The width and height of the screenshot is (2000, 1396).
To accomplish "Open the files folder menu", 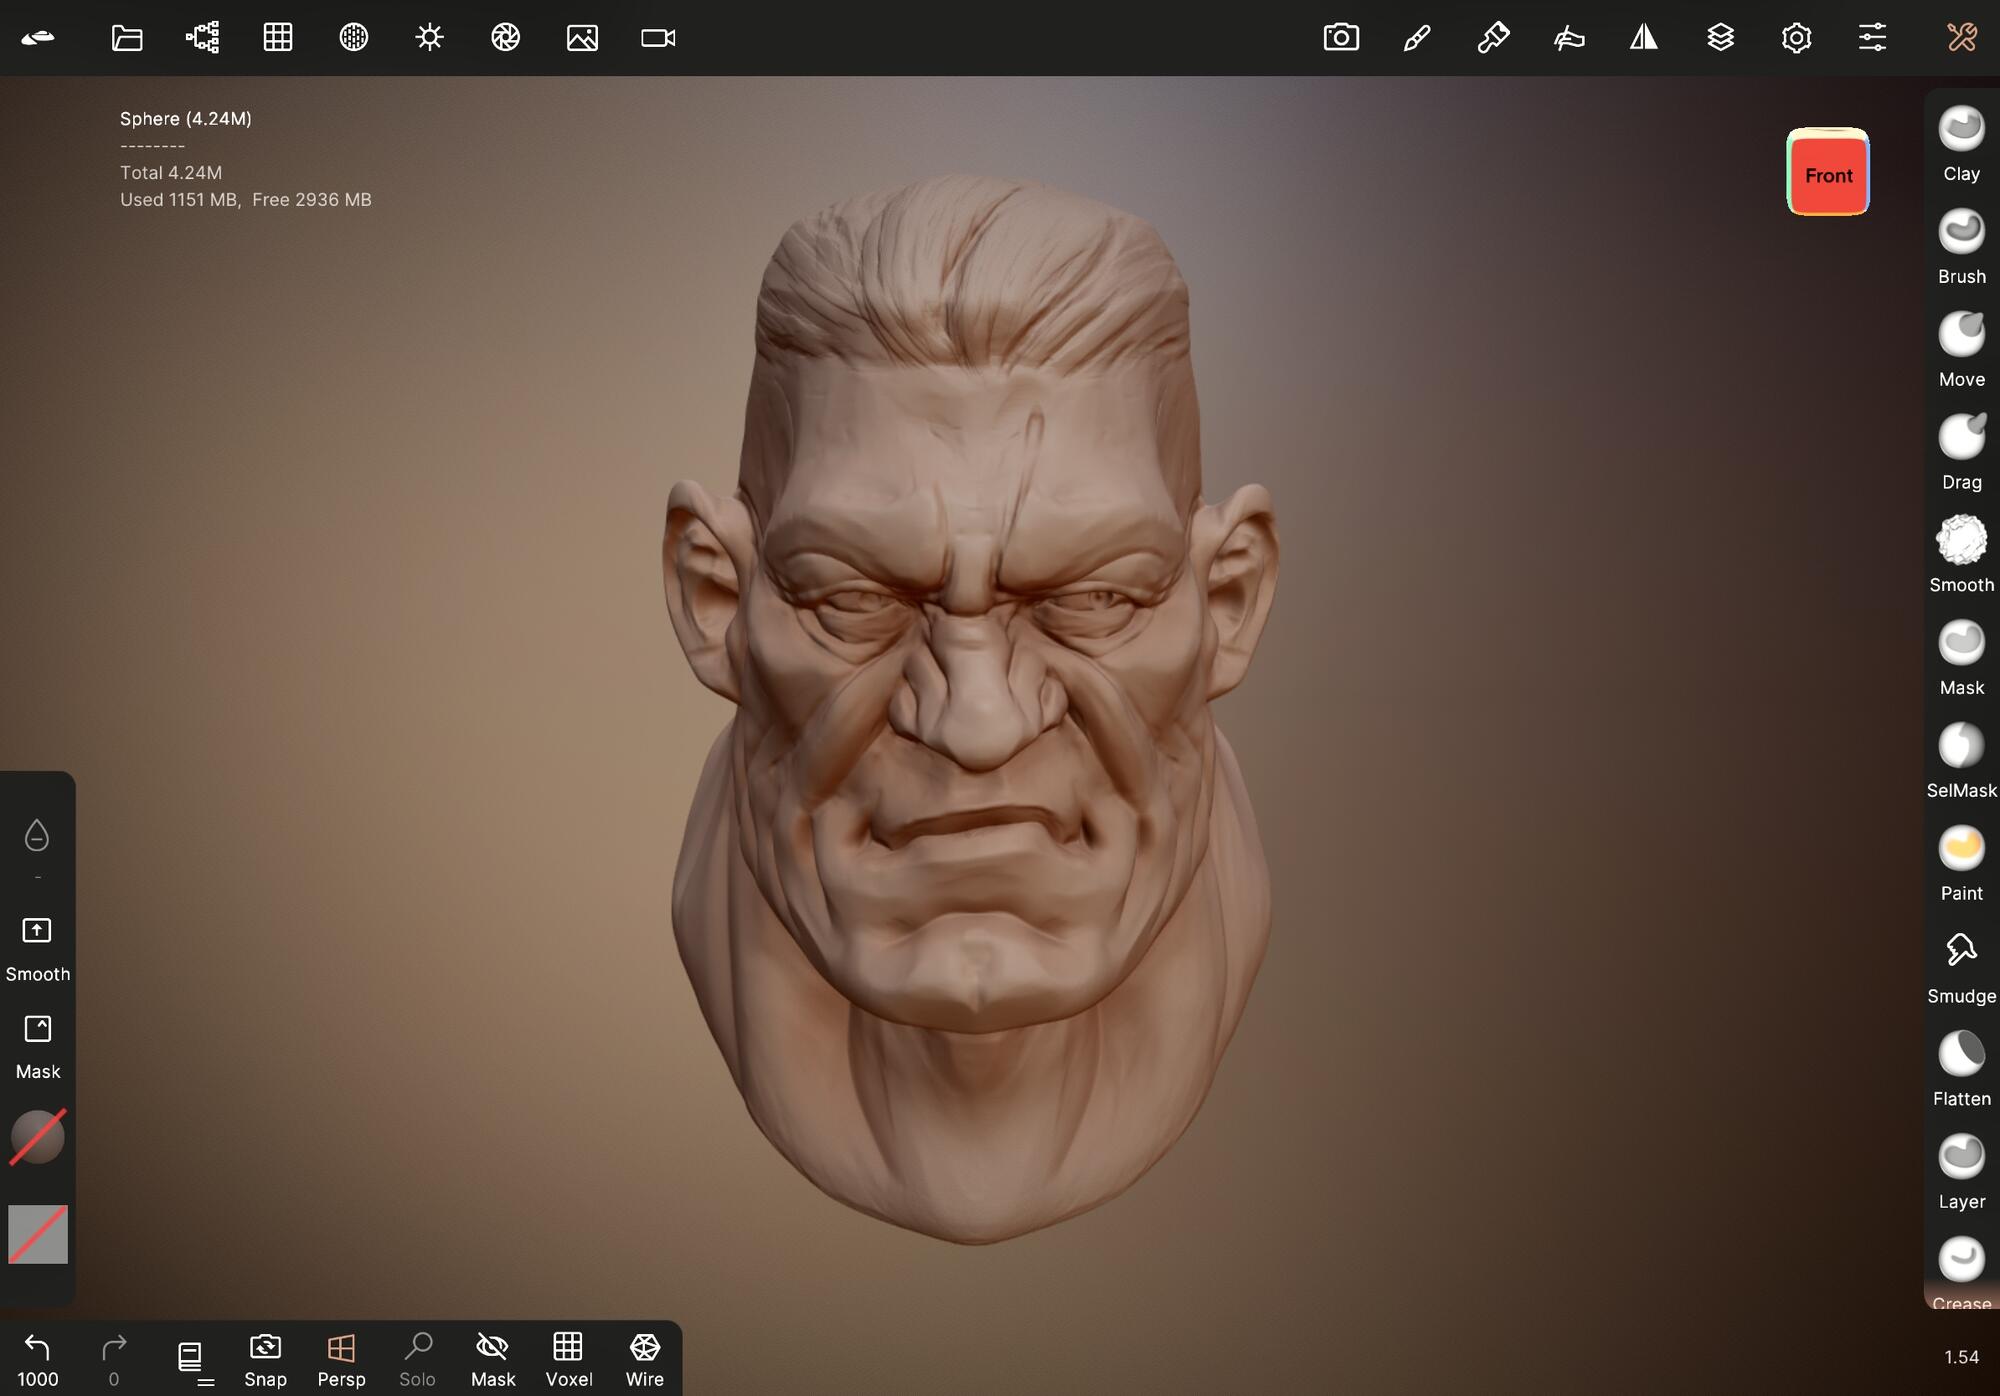I will pyautogui.click(x=127, y=38).
